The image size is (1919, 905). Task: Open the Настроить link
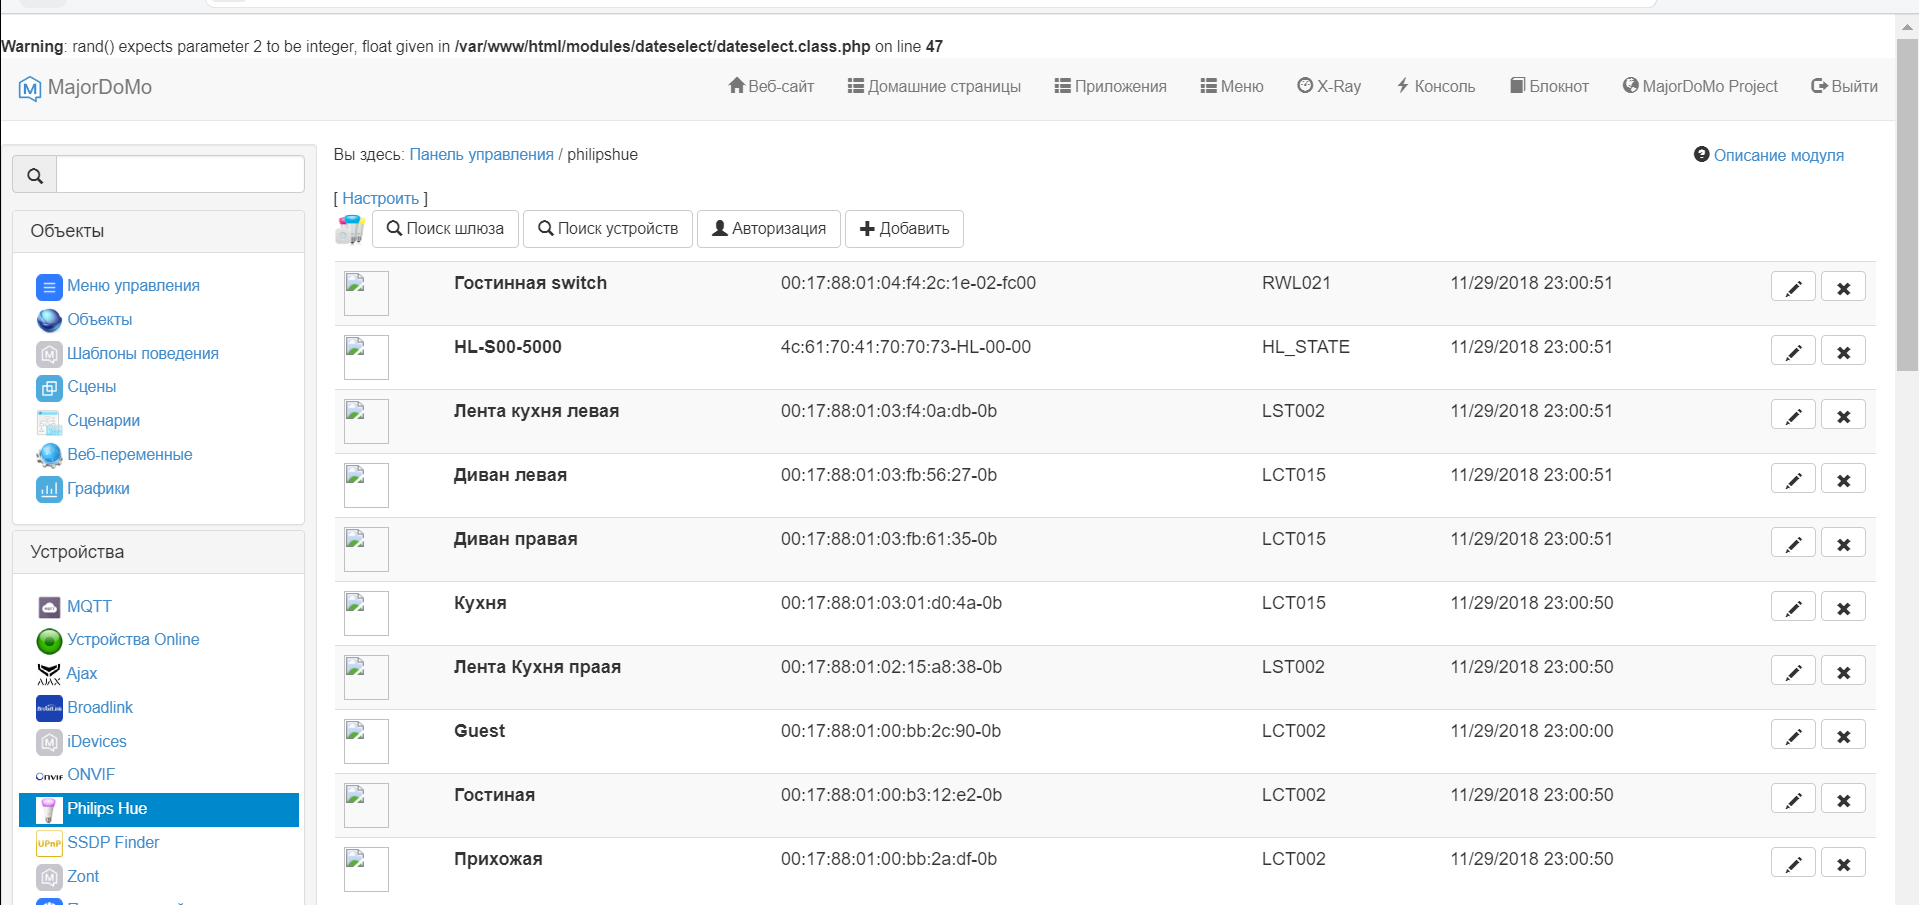[x=380, y=198]
